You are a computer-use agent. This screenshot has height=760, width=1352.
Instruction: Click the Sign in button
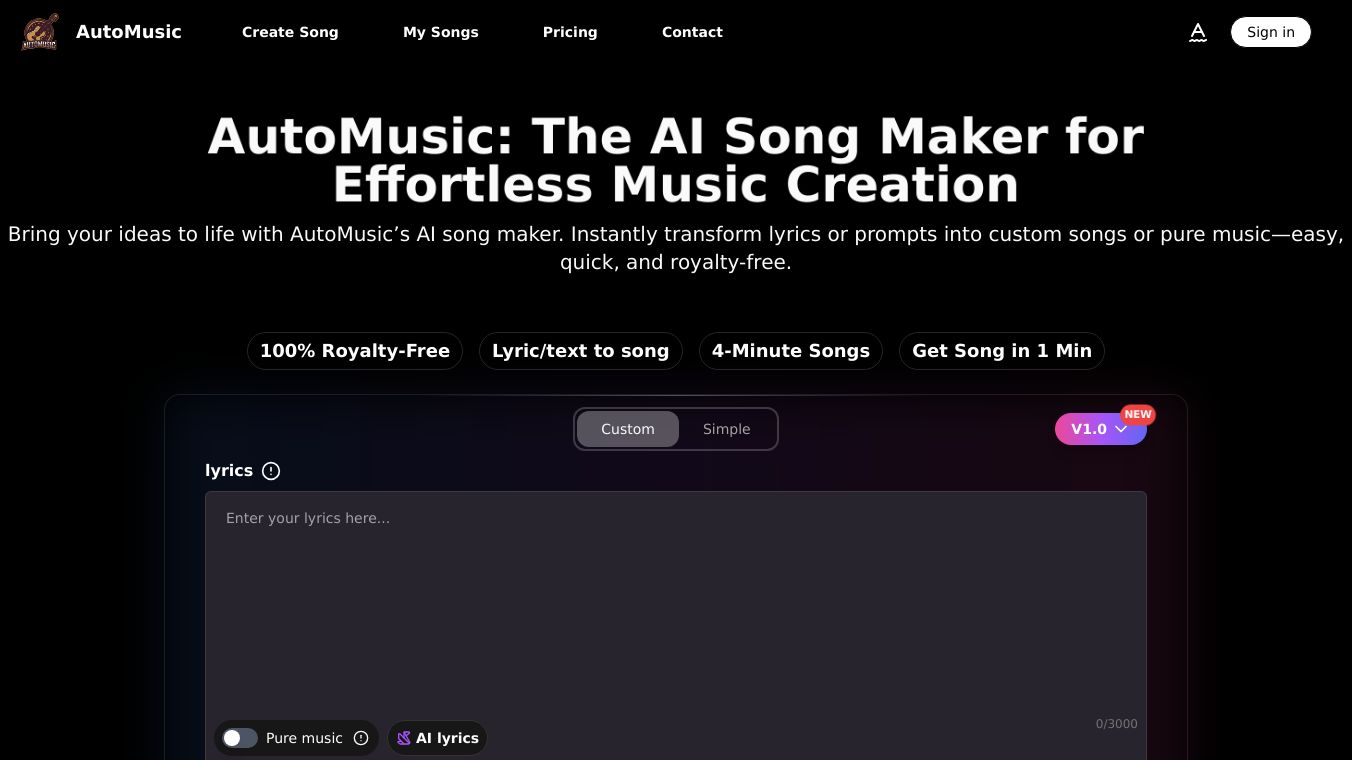click(1271, 32)
